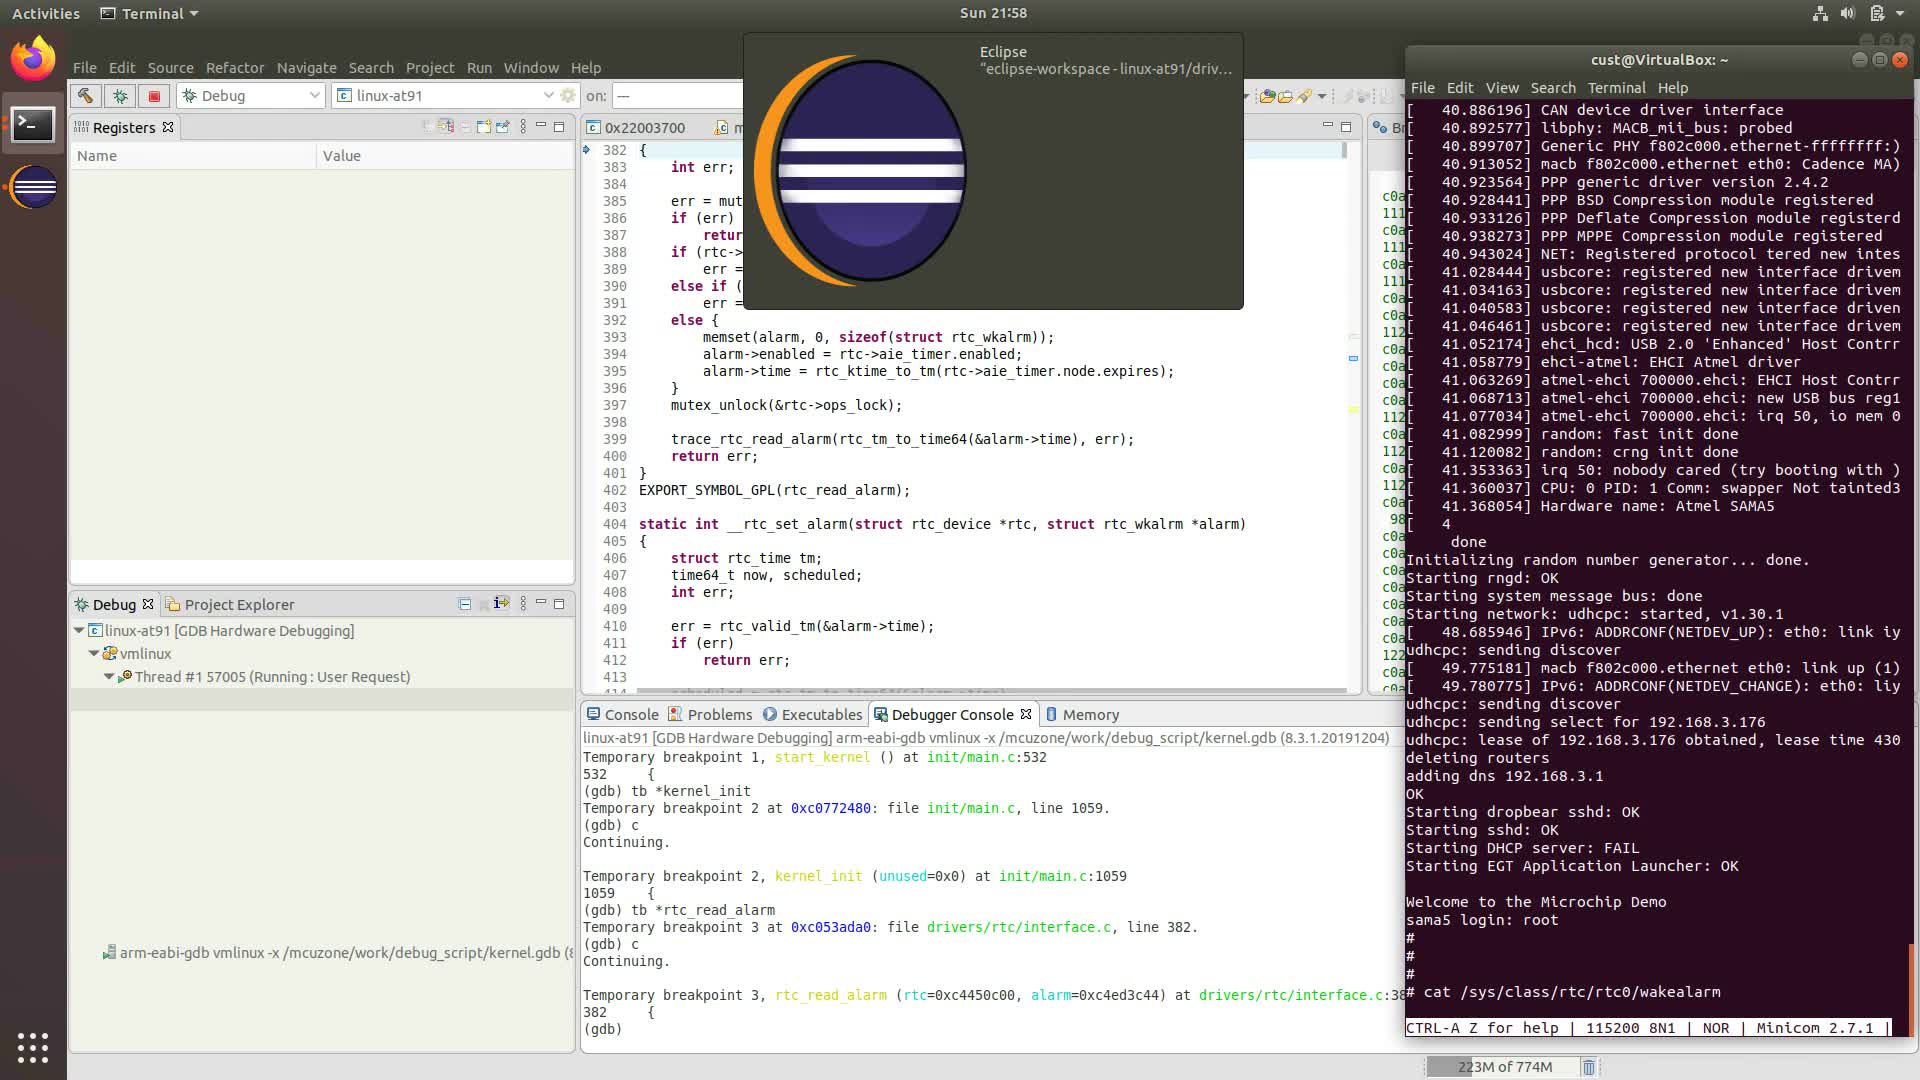1920x1080 pixels.
Task: Click the Debug bug launch button
Action: (x=120, y=96)
